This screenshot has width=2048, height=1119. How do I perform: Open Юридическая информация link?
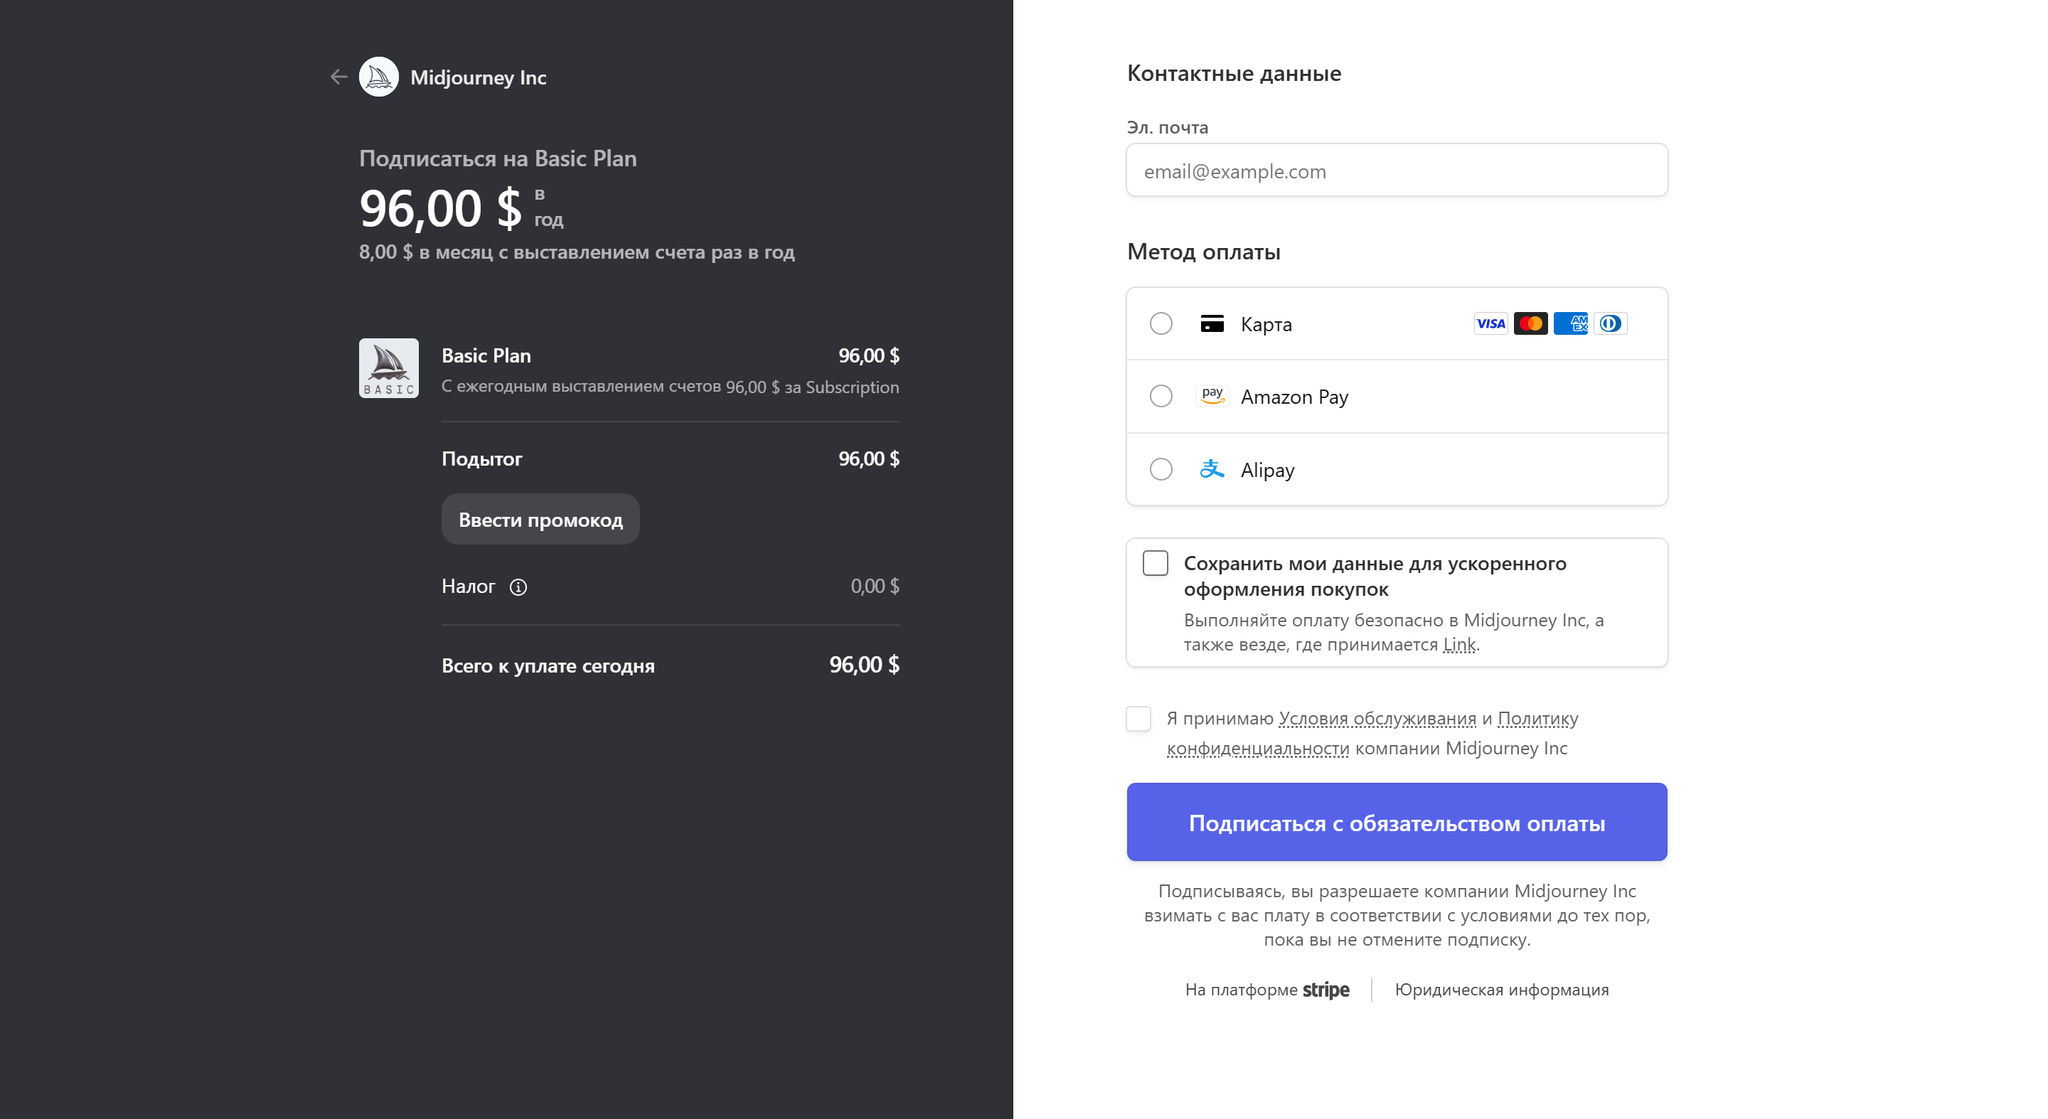[x=1502, y=990]
